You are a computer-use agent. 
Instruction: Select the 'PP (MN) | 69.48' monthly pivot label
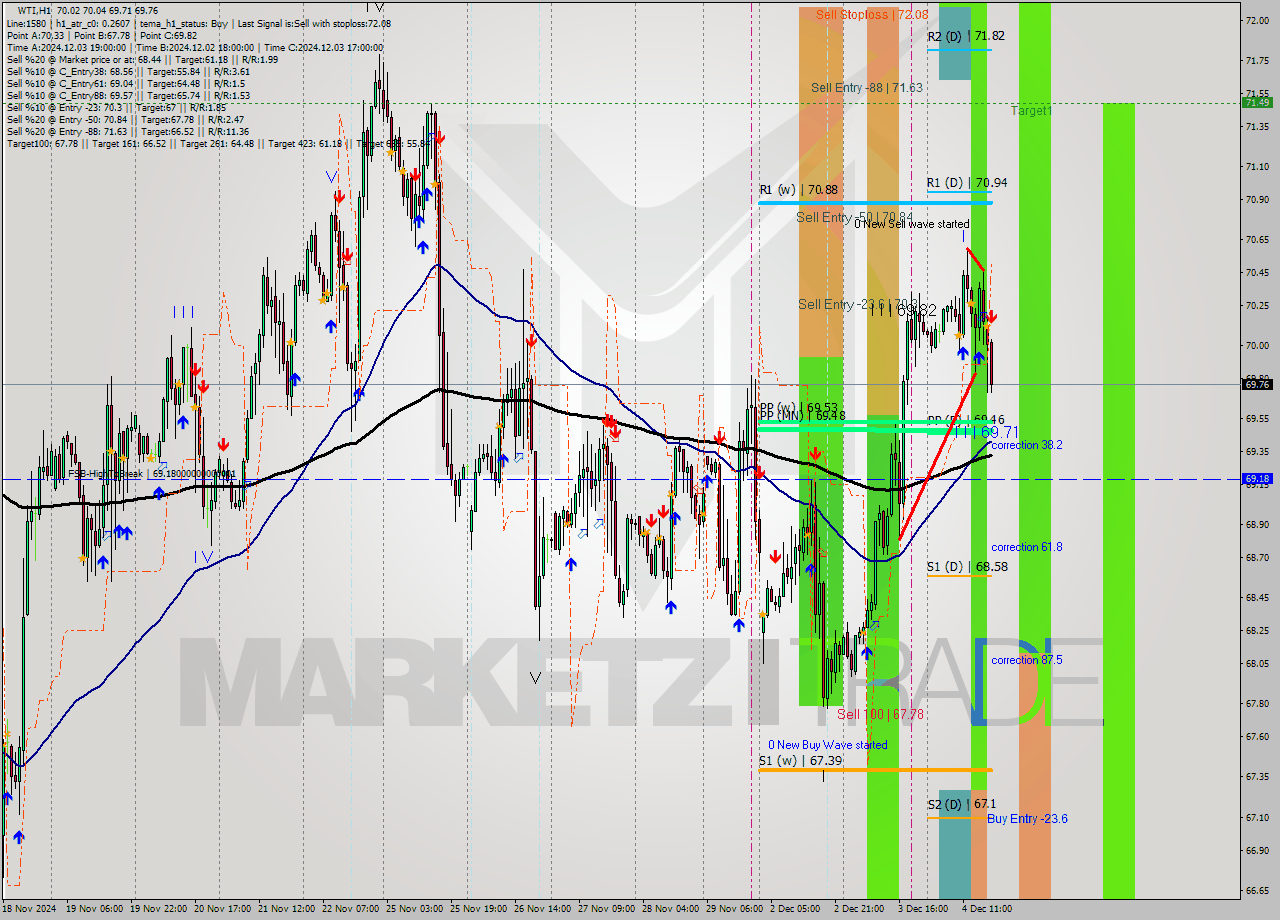pos(802,415)
